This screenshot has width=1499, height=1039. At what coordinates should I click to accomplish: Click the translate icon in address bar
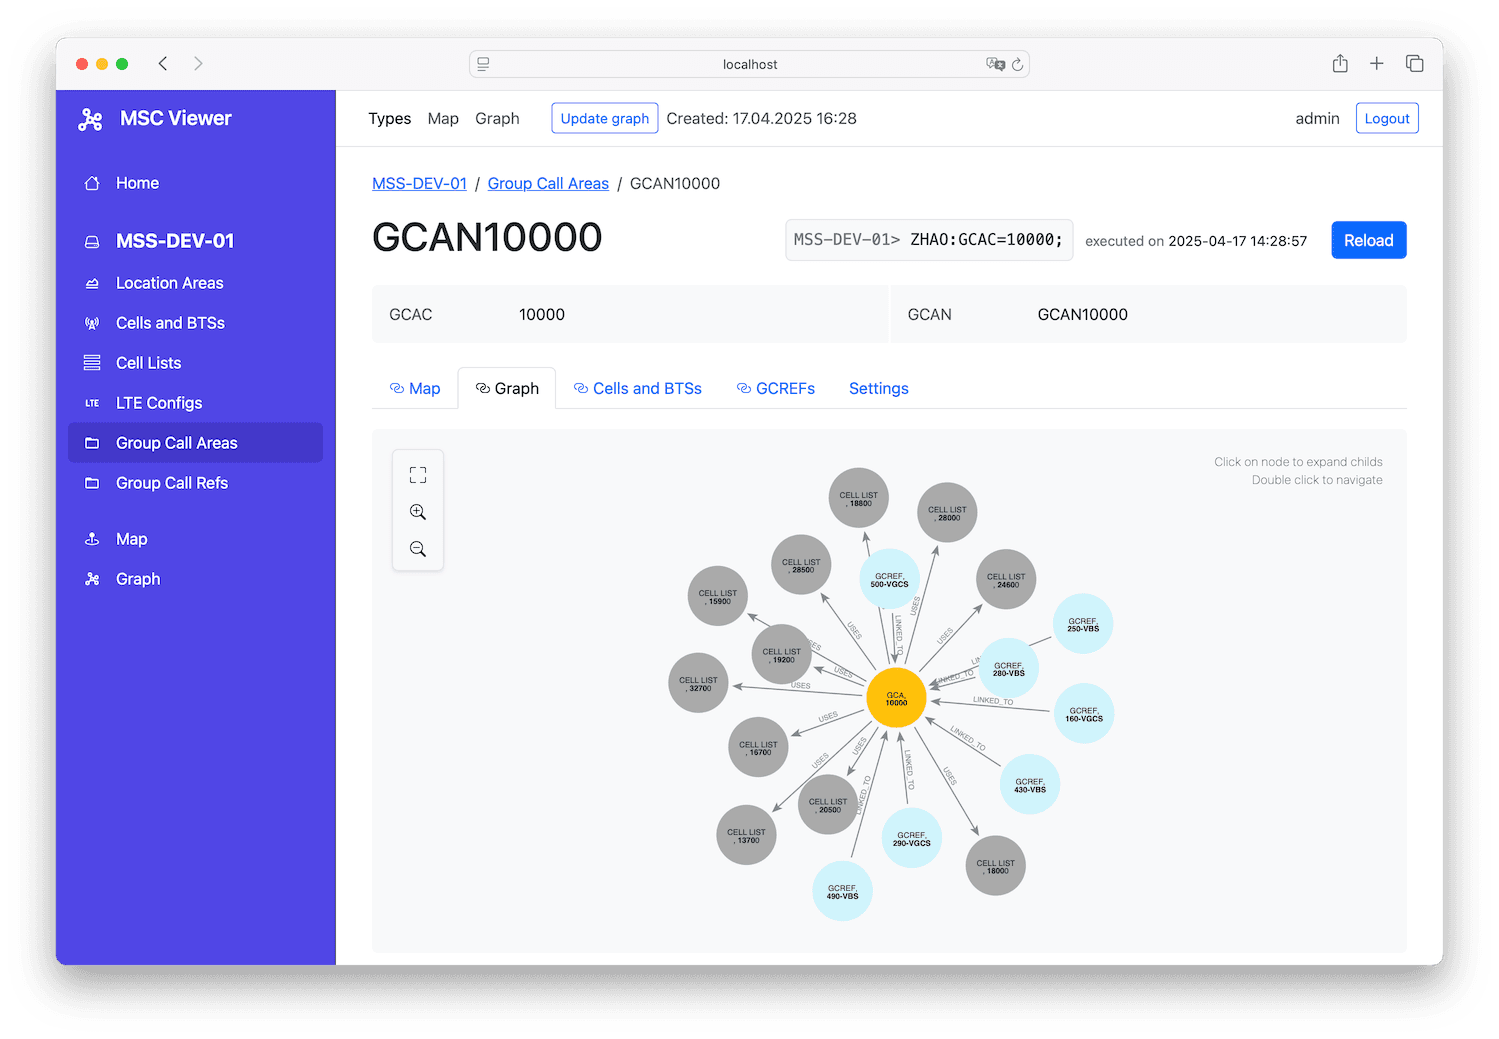[x=995, y=64]
